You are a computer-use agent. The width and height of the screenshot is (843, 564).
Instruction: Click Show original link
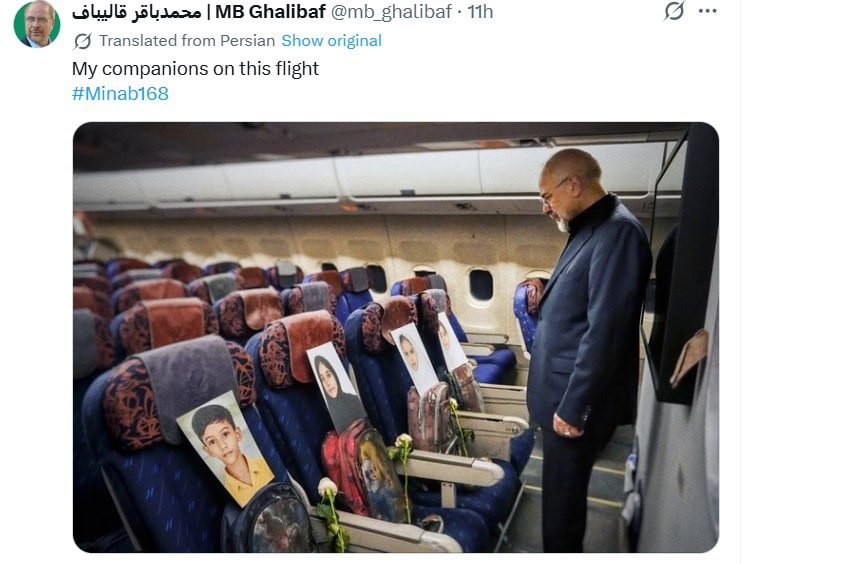(331, 41)
